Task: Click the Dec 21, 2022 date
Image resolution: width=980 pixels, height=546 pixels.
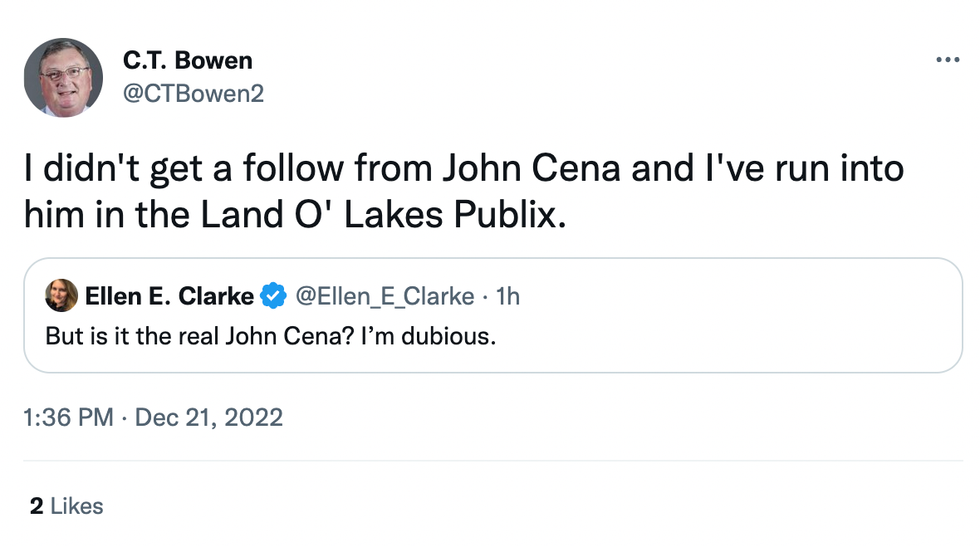Action: pyautogui.click(x=209, y=417)
